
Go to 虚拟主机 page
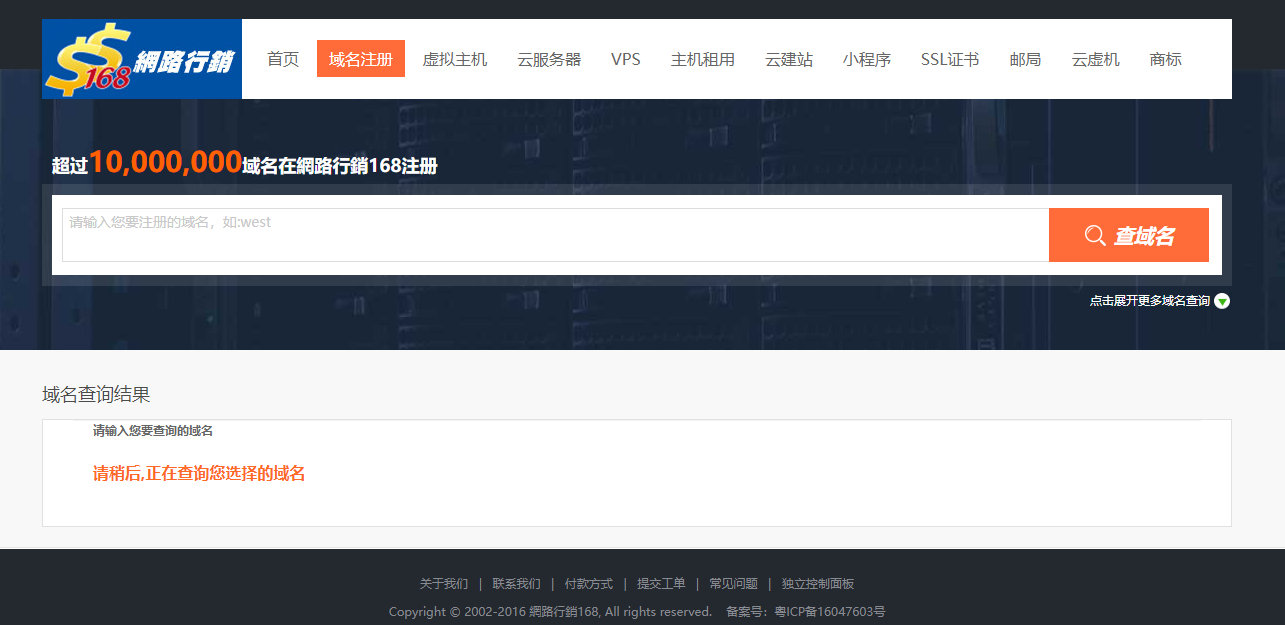click(455, 59)
